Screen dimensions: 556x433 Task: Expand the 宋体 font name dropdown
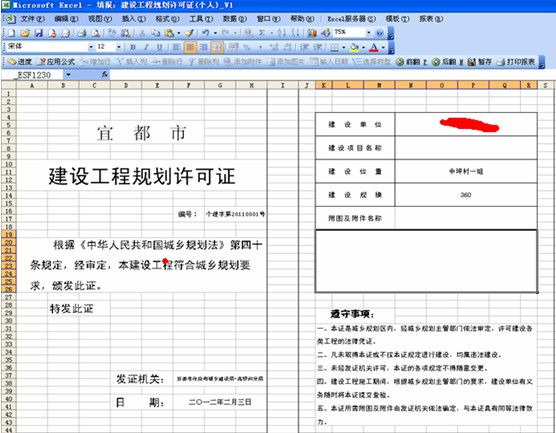(x=91, y=47)
